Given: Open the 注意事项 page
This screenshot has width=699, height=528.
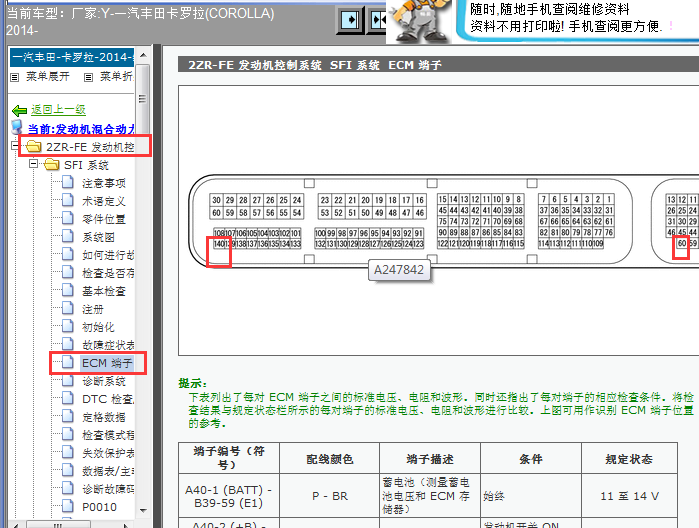Looking at the screenshot, I should 103,183.
